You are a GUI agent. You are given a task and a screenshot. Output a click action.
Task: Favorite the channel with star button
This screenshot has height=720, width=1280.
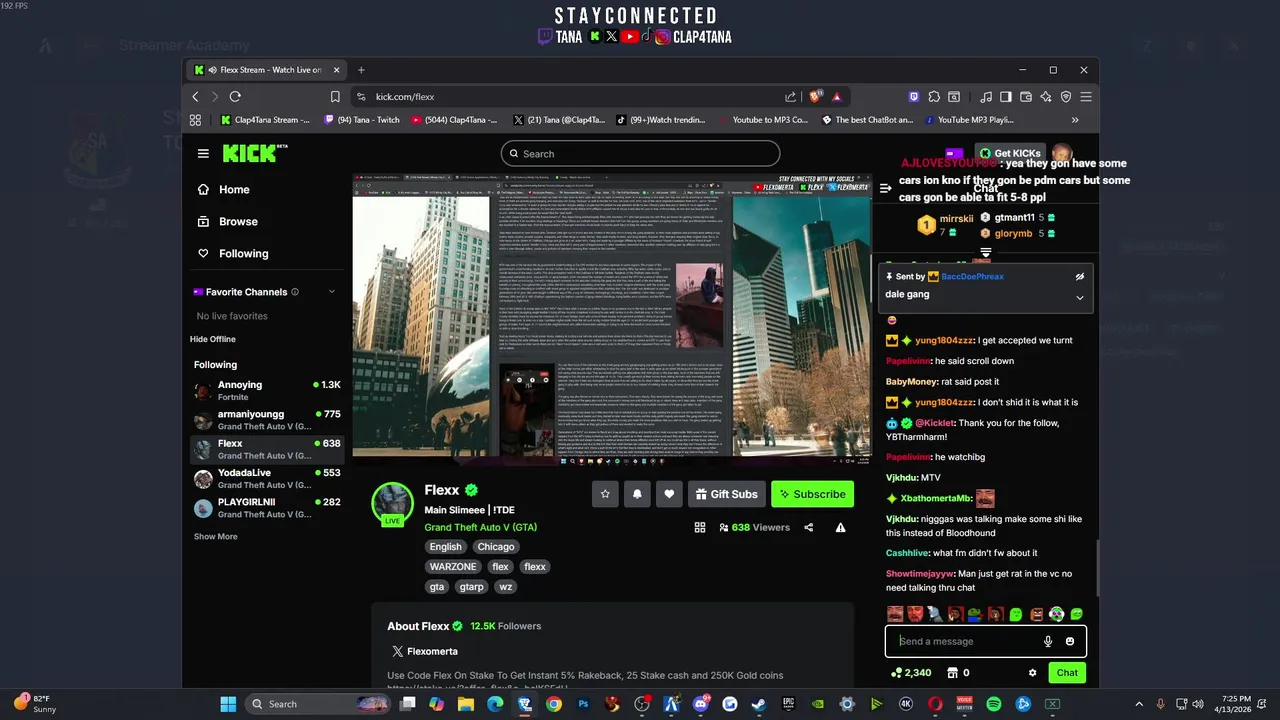coord(604,494)
